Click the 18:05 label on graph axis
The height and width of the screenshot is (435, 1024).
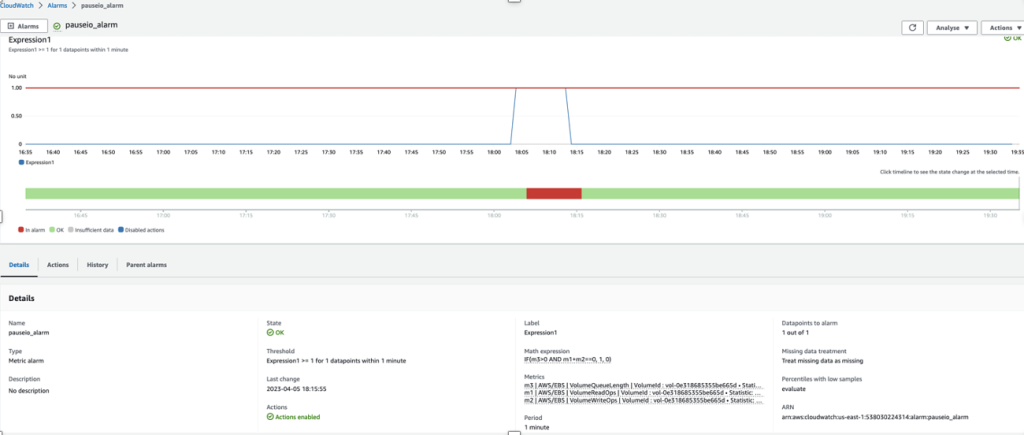click(521, 152)
